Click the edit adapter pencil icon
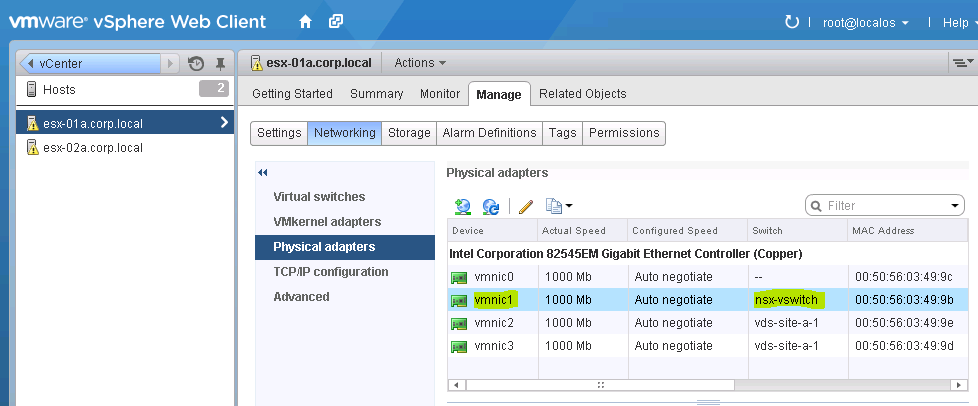Image resolution: width=978 pixels, height=406 pixels. pos(526,206)
